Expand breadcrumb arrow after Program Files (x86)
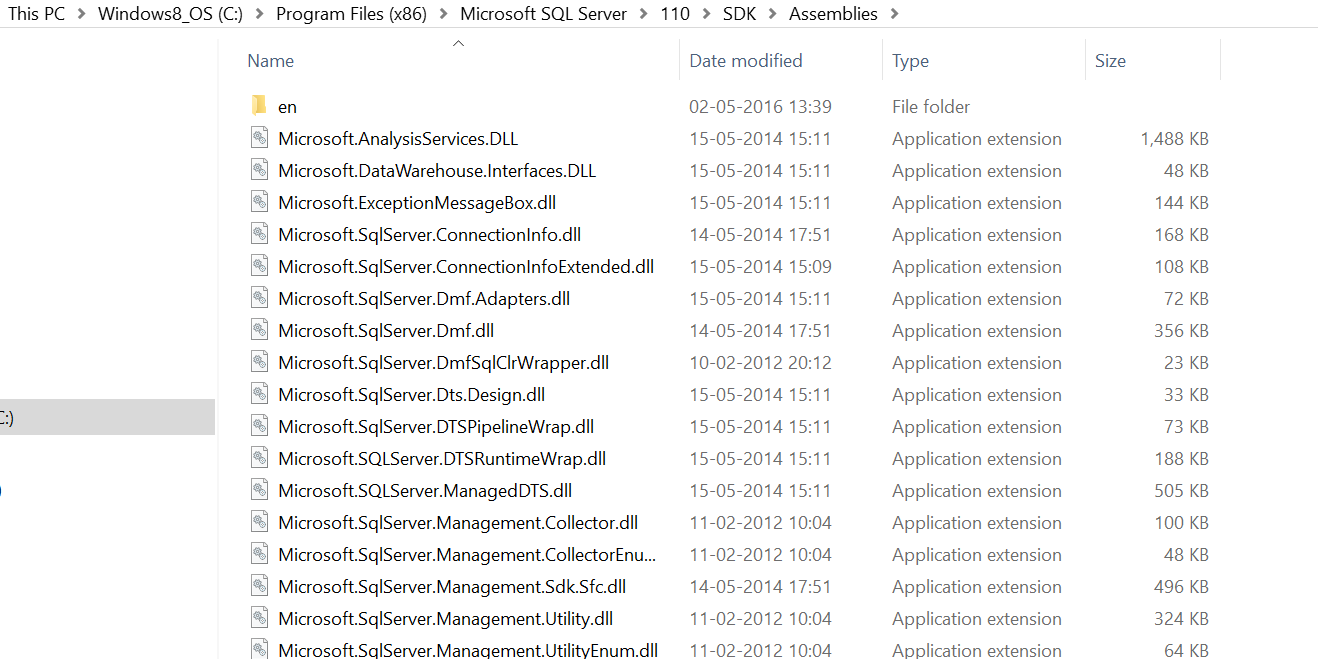1318x659 pixels. tap(443, 14)
